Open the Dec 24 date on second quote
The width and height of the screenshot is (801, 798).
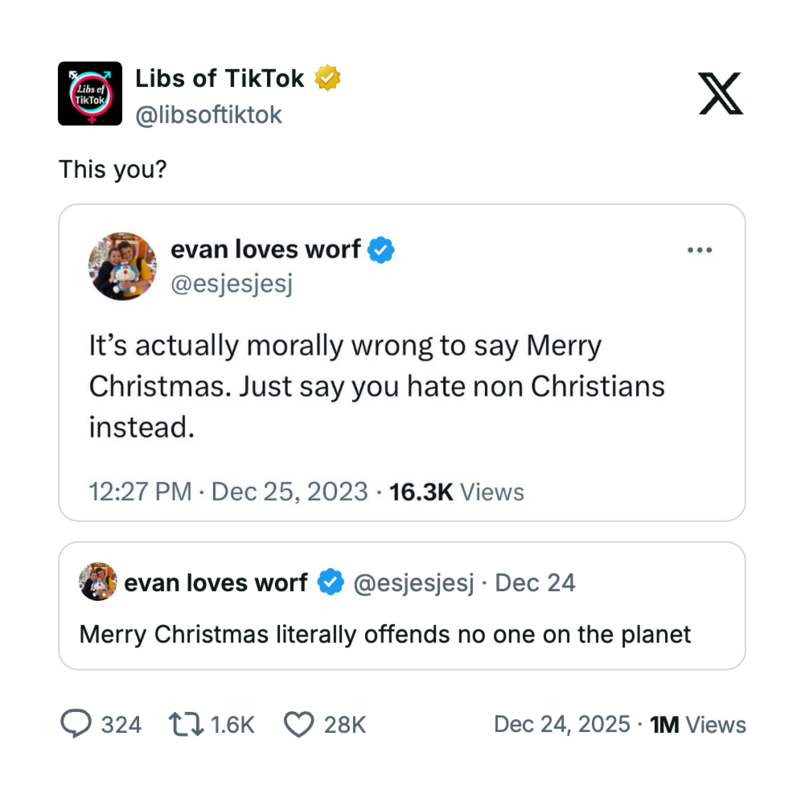click(535, 583)
